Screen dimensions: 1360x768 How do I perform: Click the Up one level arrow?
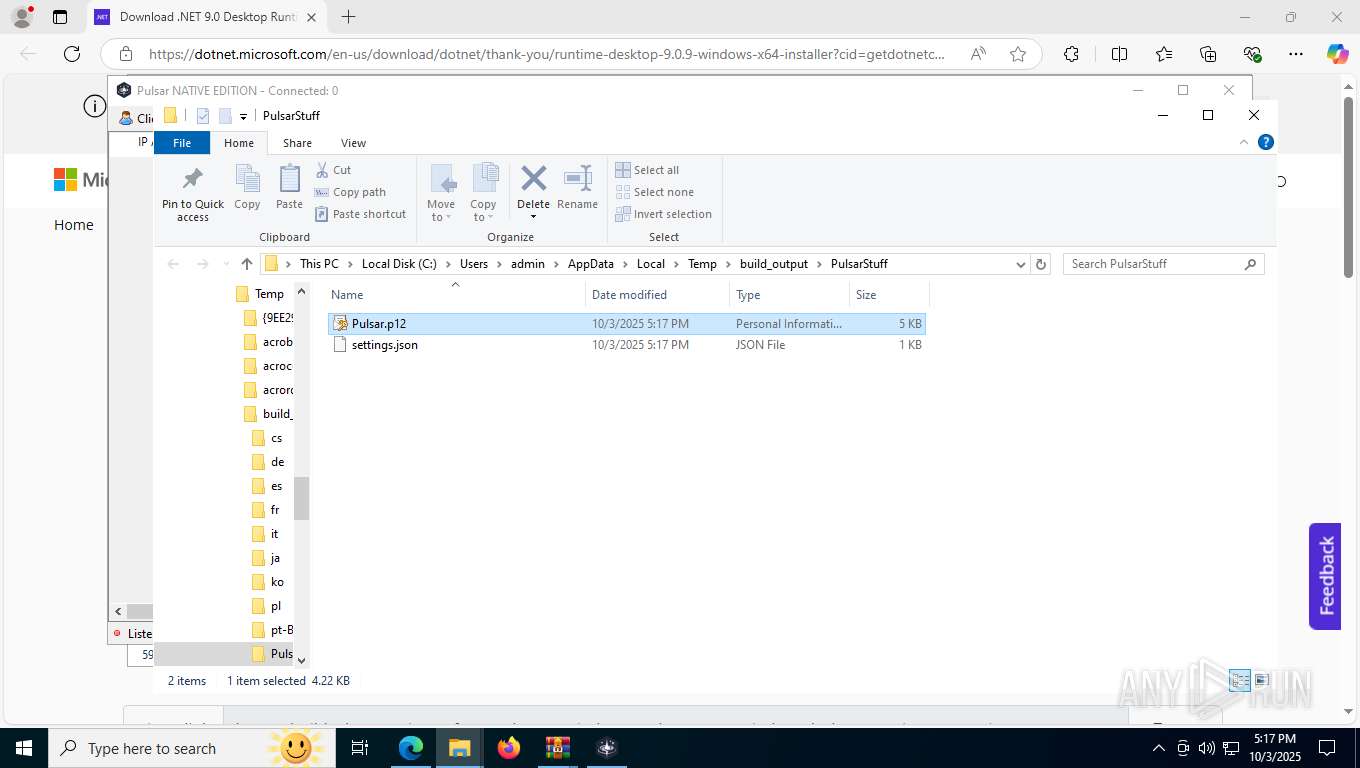click(x=247, y=264)
